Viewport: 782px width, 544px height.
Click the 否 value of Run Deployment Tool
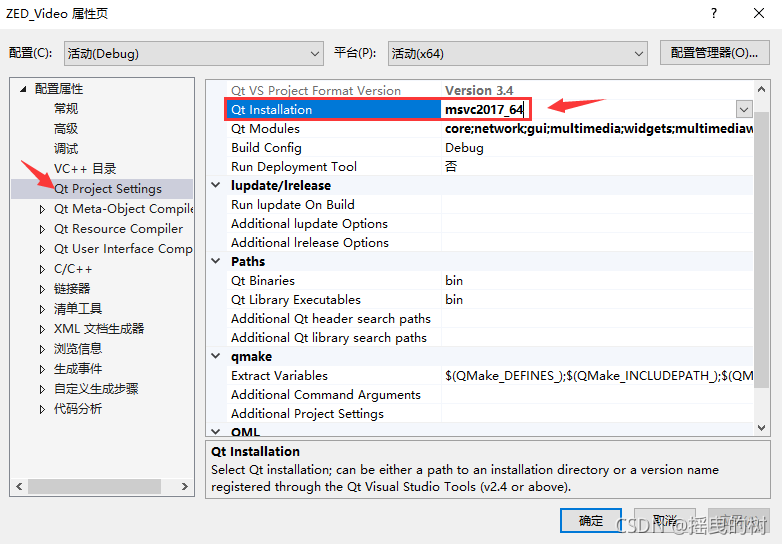coord(451,167)
